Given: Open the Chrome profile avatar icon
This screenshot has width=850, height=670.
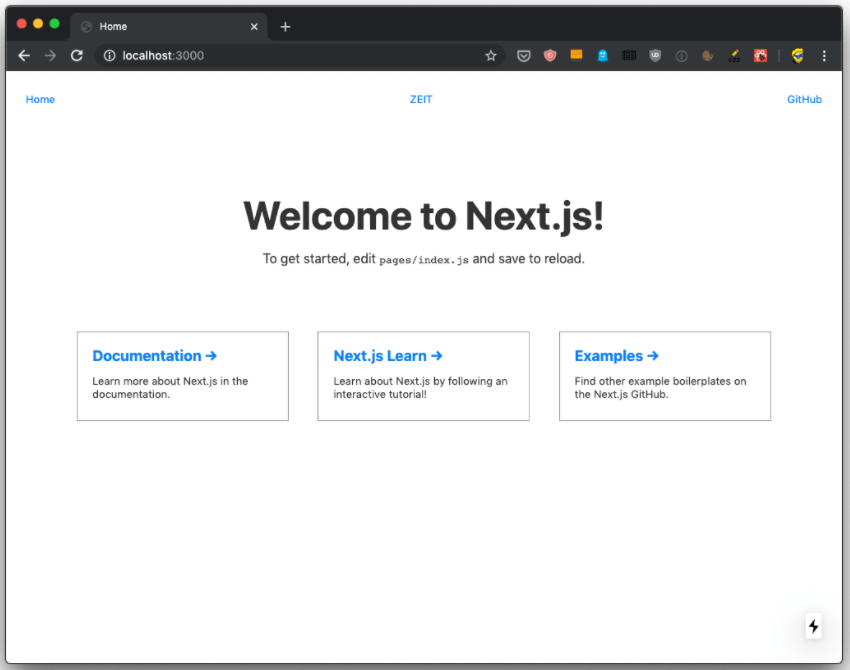Looking at the screenshot, I should click(x=797, y=55).
